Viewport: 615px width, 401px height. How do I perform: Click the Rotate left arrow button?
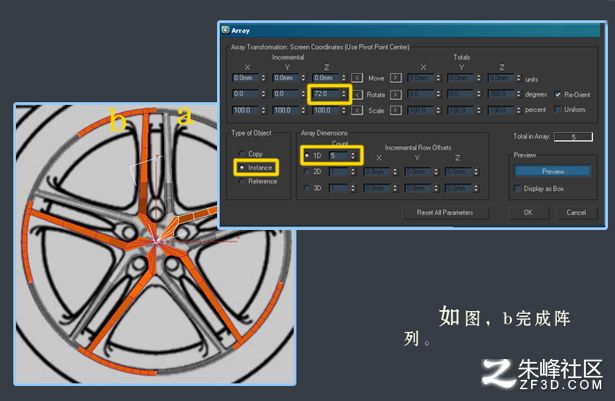tap(357, 95)
